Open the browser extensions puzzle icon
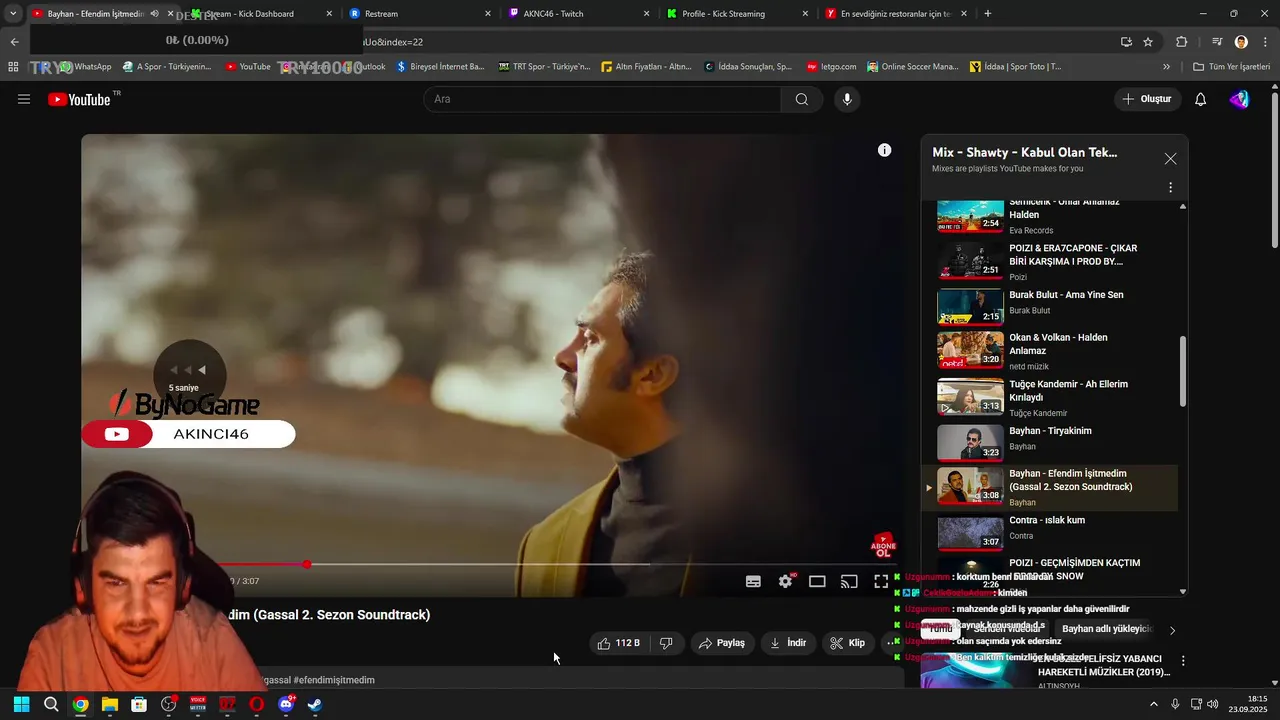 point(1181,42)
